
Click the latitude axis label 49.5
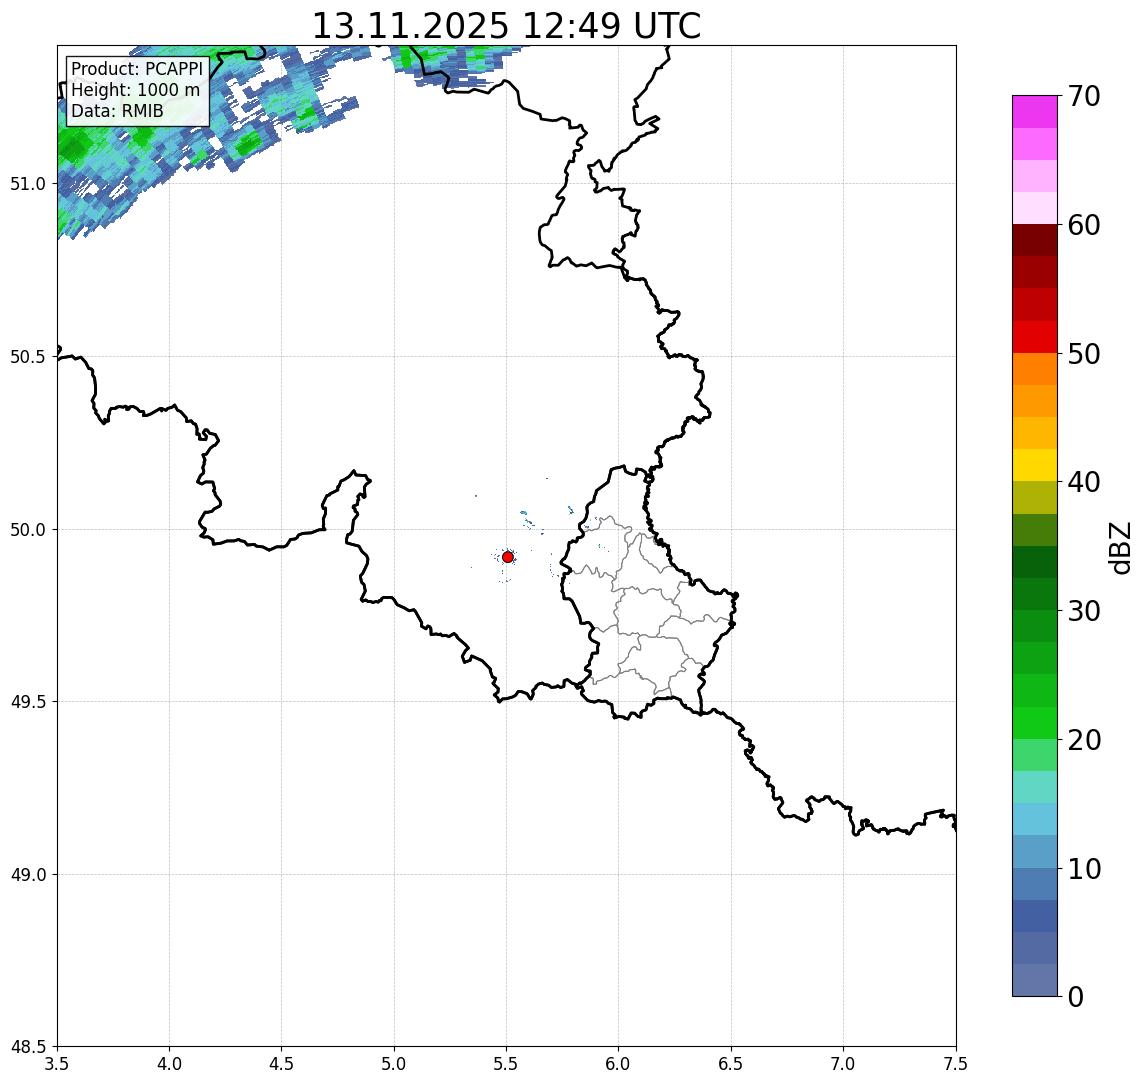28,702
